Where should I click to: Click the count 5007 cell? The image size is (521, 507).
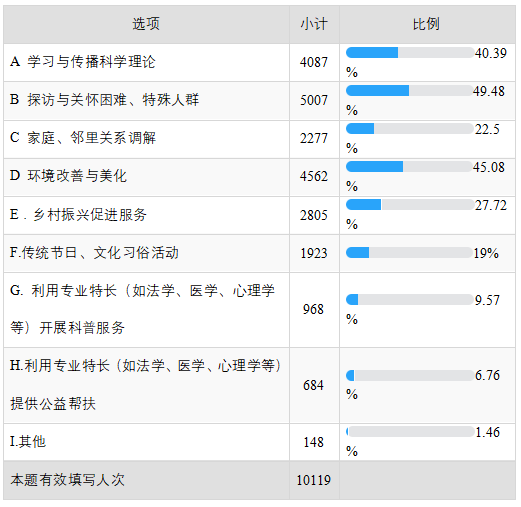pyautogui.click(x=314, y=101)
